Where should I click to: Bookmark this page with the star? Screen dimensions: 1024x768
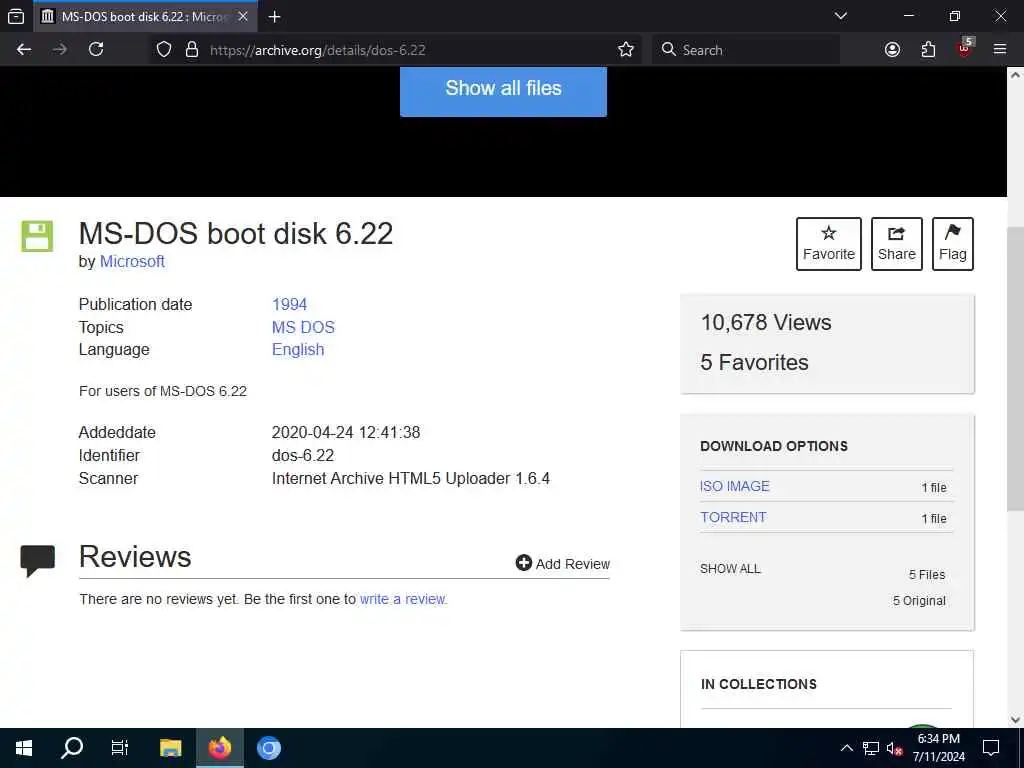[626, 50]
